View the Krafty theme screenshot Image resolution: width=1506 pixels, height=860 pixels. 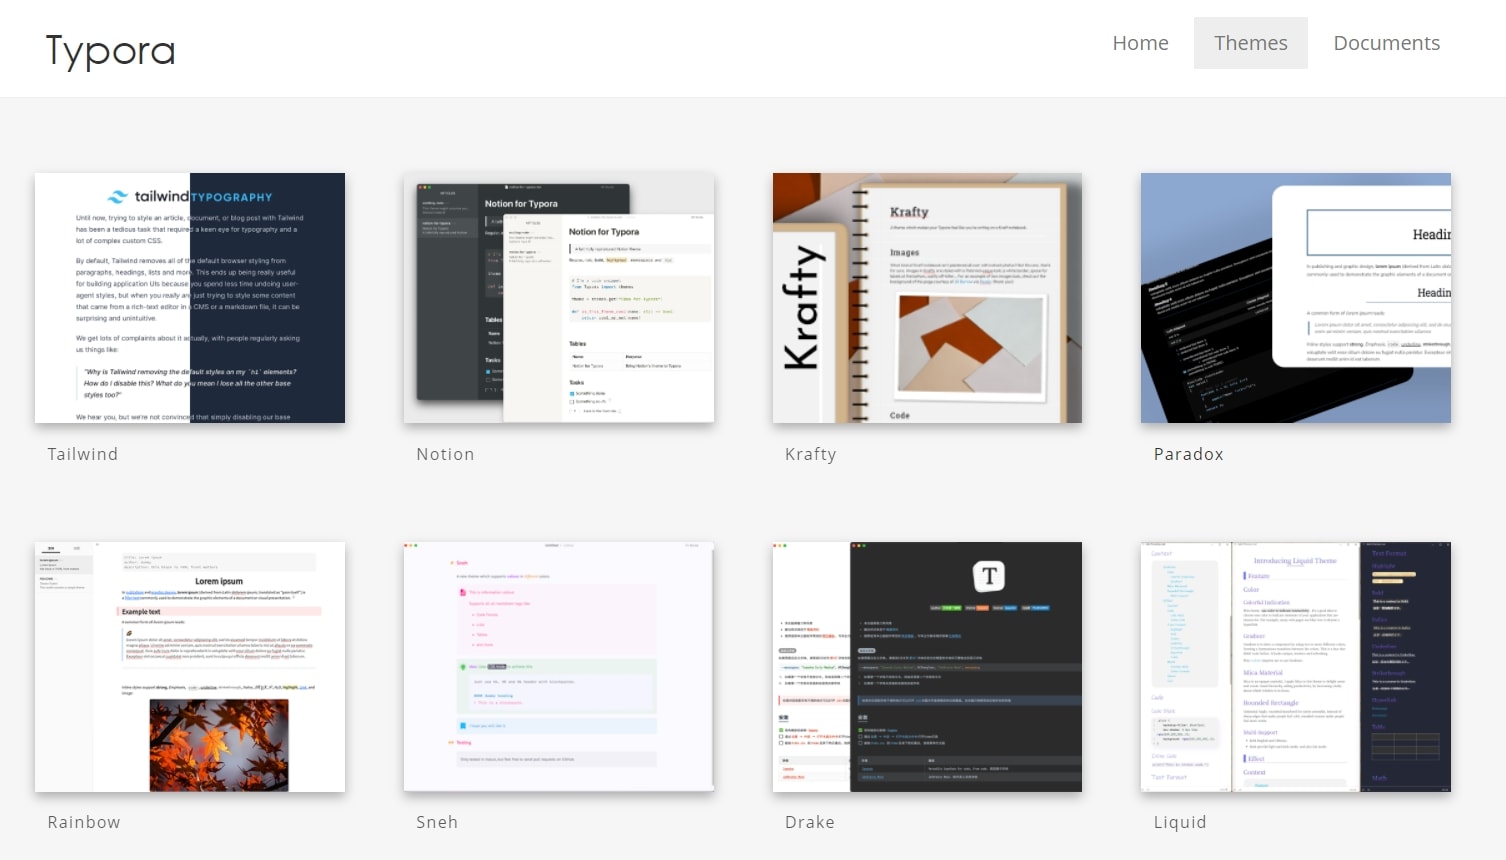click(927, 298)
